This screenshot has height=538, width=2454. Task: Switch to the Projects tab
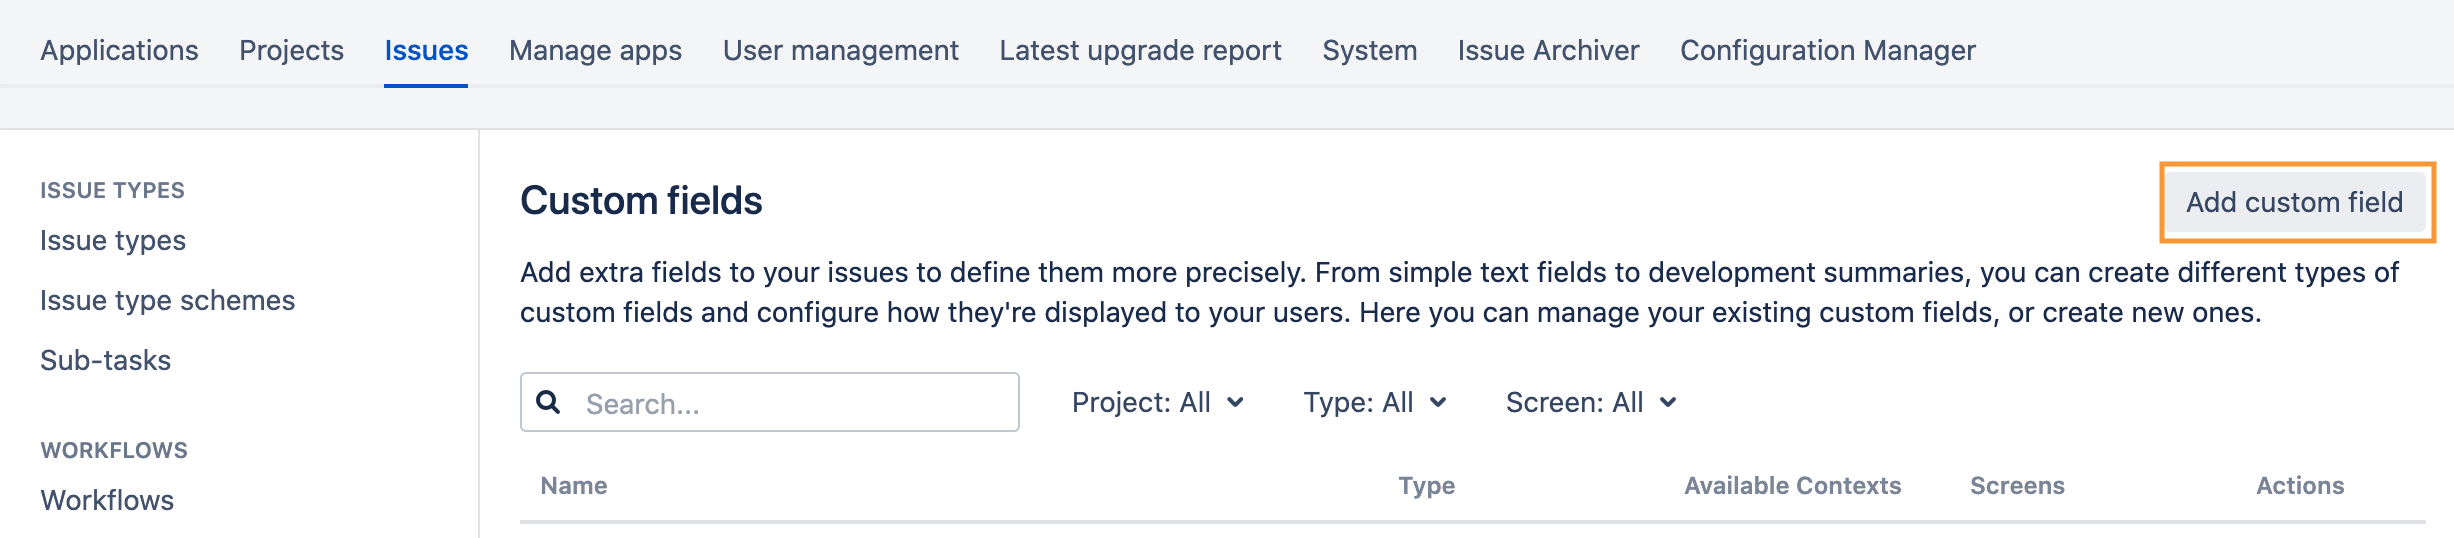[x=291, y=50]
